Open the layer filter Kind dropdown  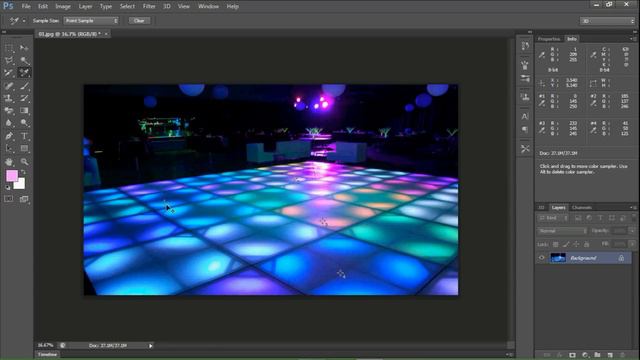point(553,218)
